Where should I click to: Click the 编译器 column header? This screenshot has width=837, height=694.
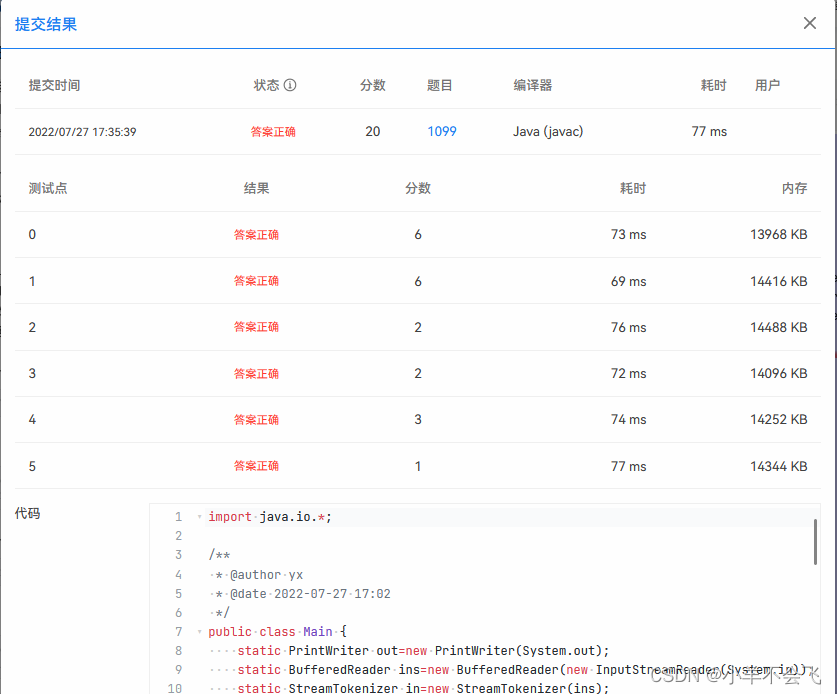(533, 85)
